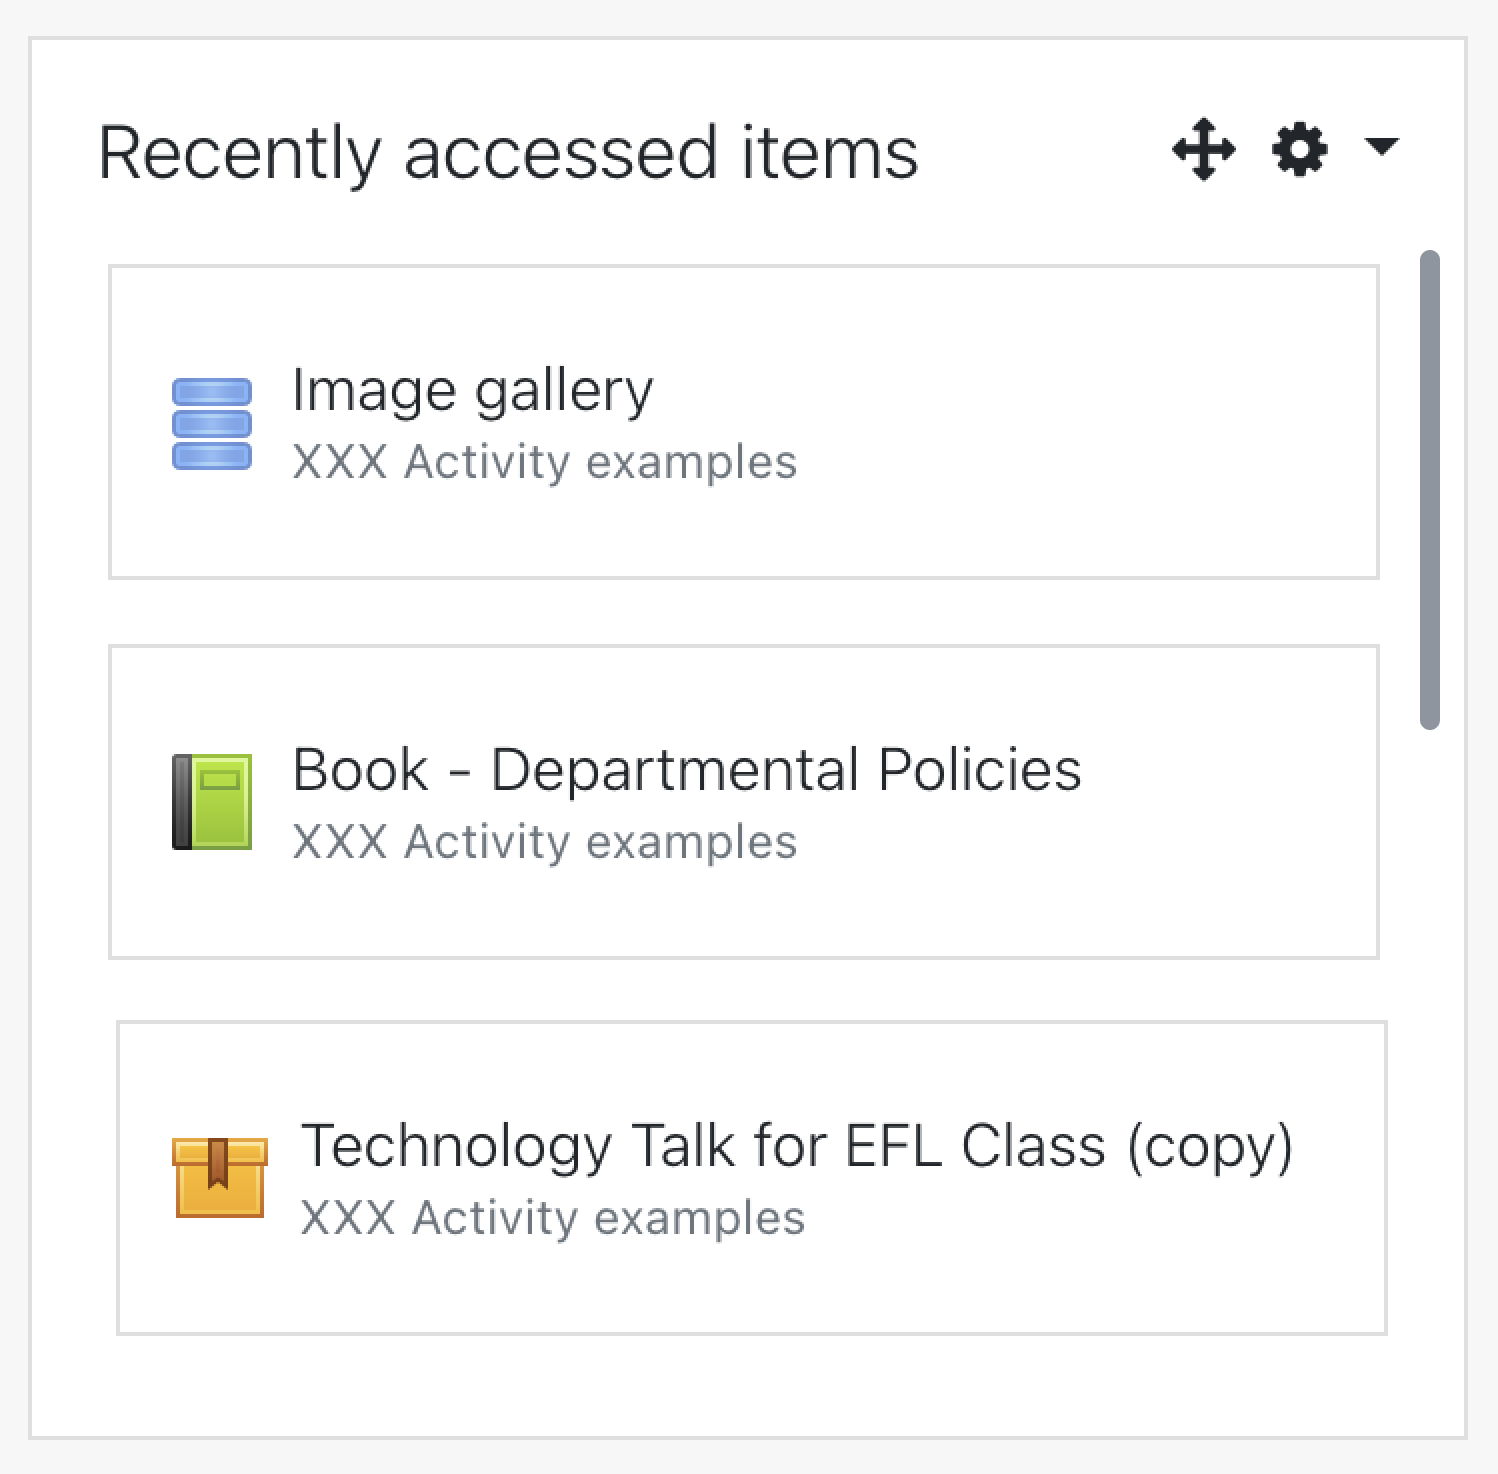Screen dimensions: 1498x1474
Task: Click the word Policies in Book title
Action: pyautogui.click(x=979, y=769)
